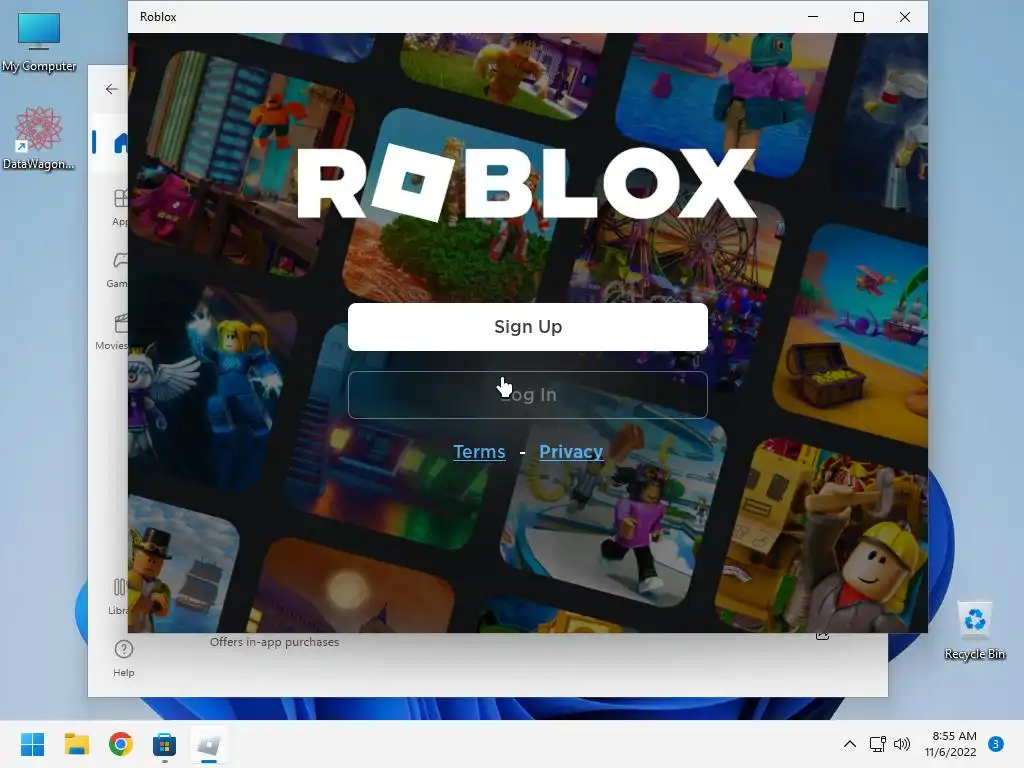
Task: Click the 'Offers in-app purchases' text
Action: click(274, 642)
